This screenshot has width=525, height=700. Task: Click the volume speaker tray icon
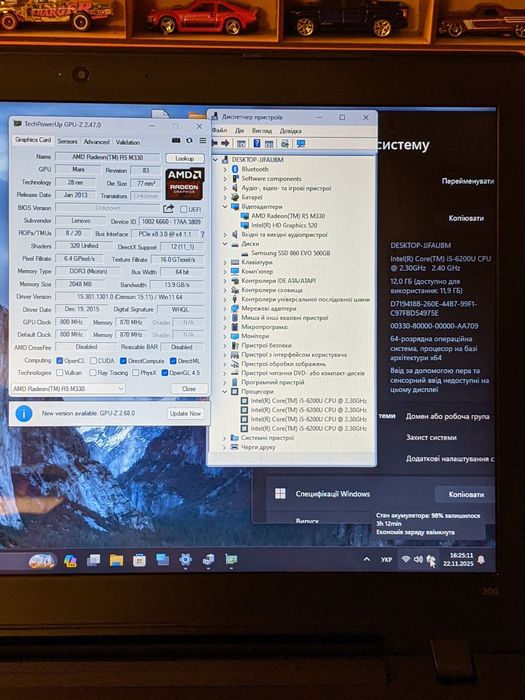point(418,559)
